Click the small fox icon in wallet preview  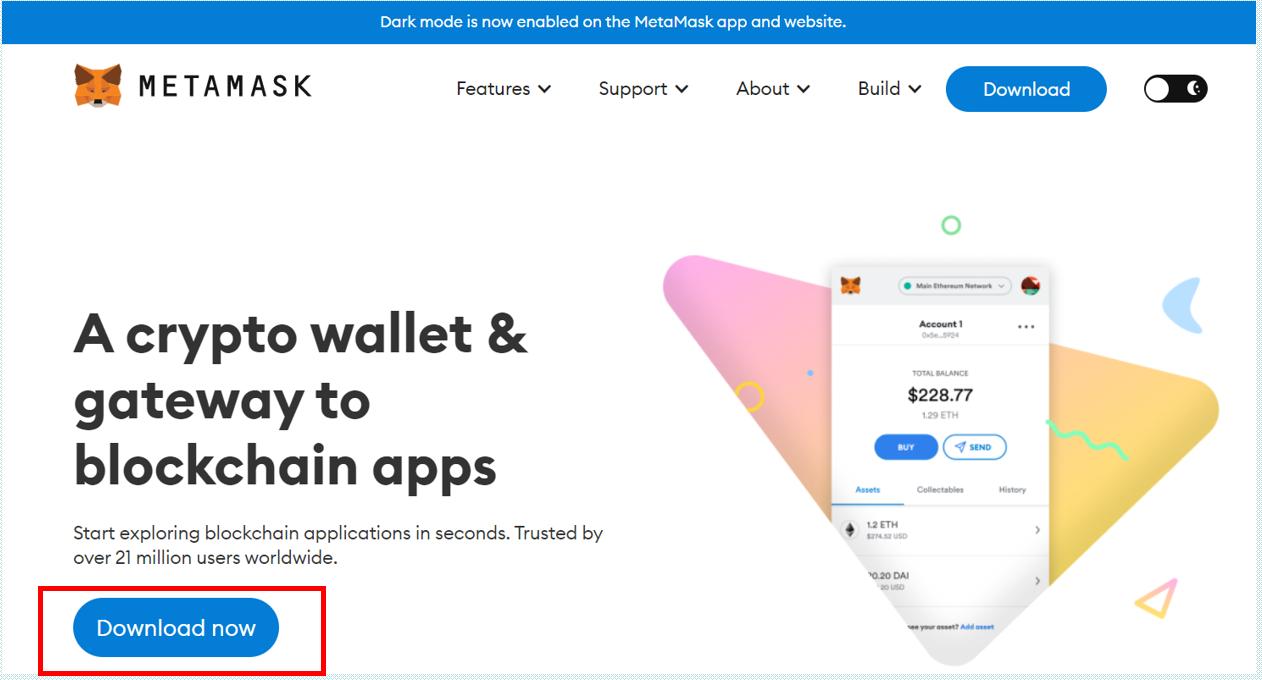850,286
